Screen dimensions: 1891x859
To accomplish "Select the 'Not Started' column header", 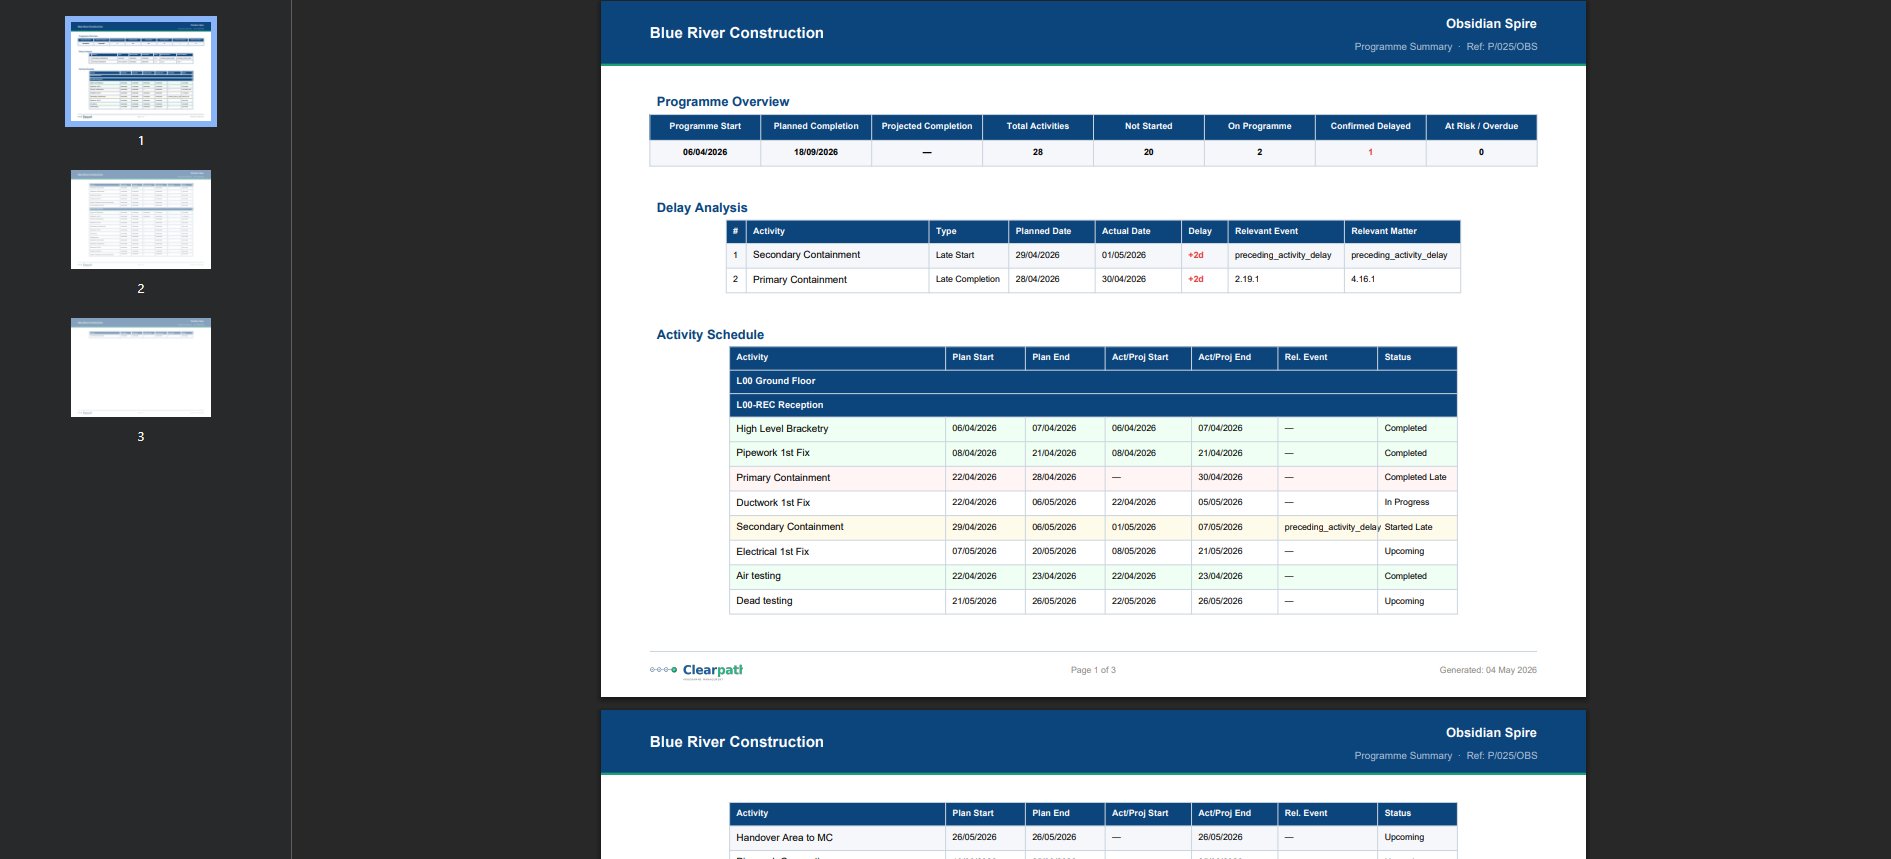I will (x=1149, y=127).
